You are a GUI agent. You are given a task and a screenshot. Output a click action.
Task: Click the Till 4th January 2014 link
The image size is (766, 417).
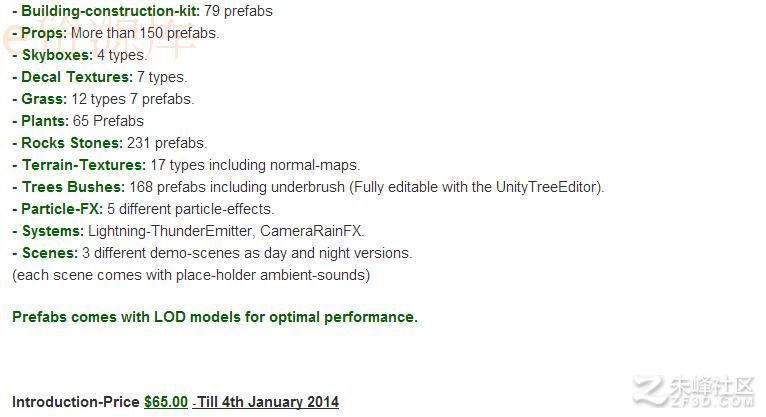pos(265,402)
